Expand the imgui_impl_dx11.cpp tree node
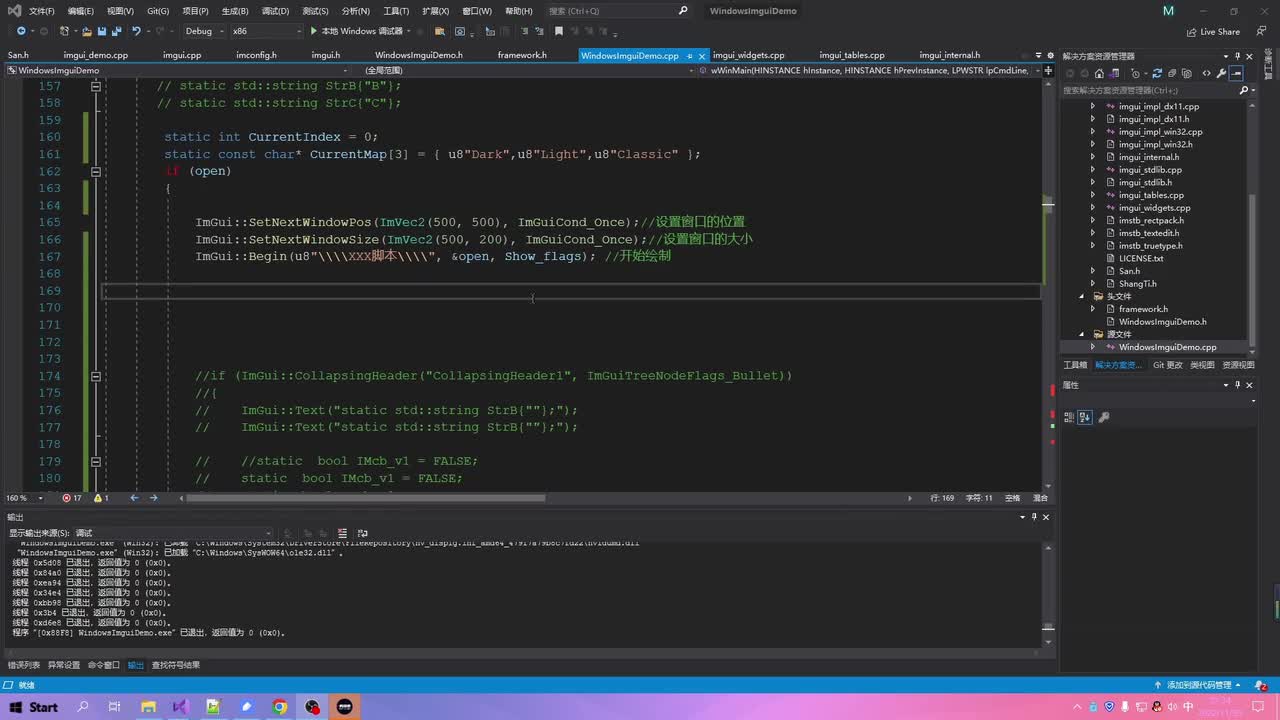Viewport: 1280px width, 720px height. [x=1093, y=106]
